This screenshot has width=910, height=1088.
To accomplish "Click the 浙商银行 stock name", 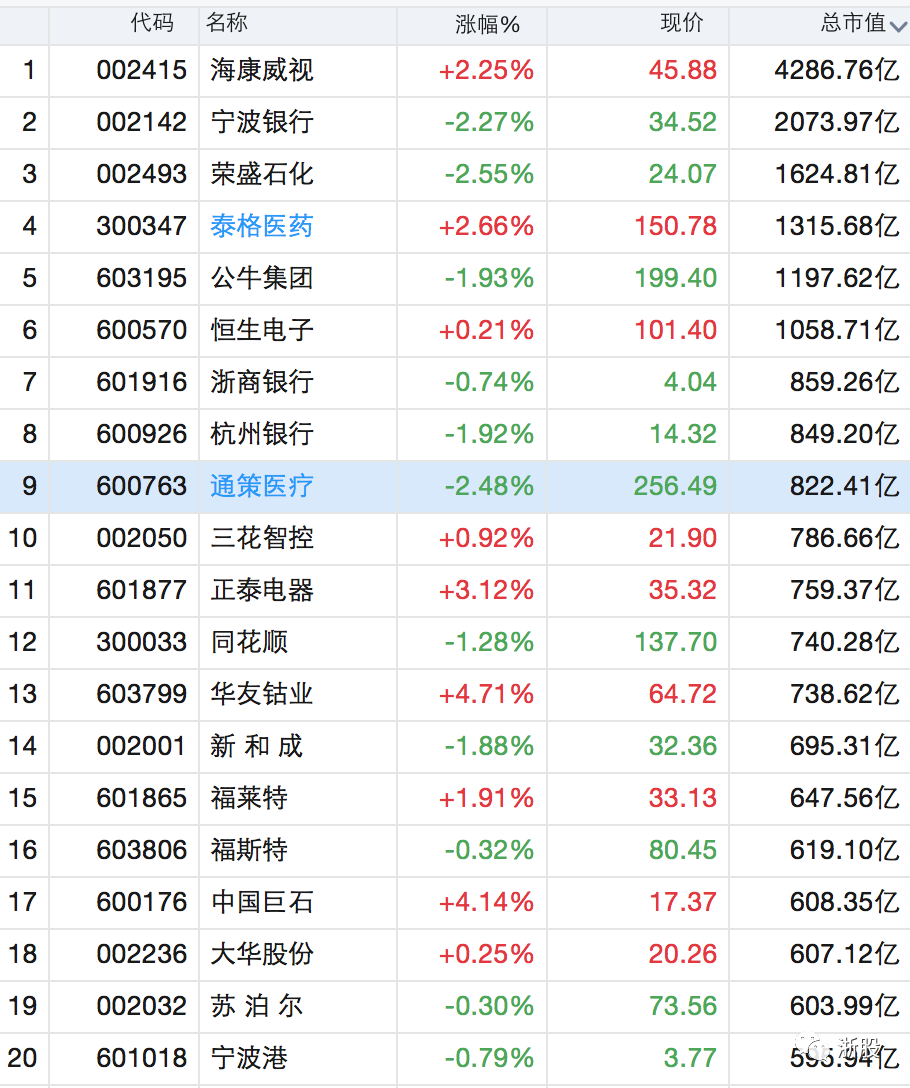I will [262, 382].
